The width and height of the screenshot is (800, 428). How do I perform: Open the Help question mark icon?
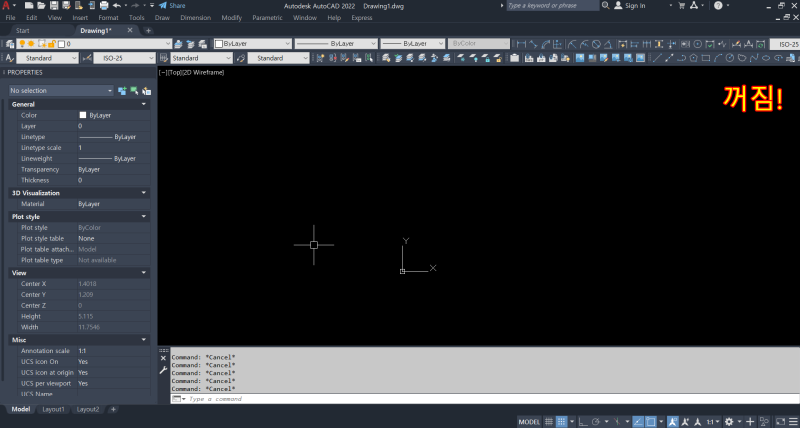[x=718, y=6]
